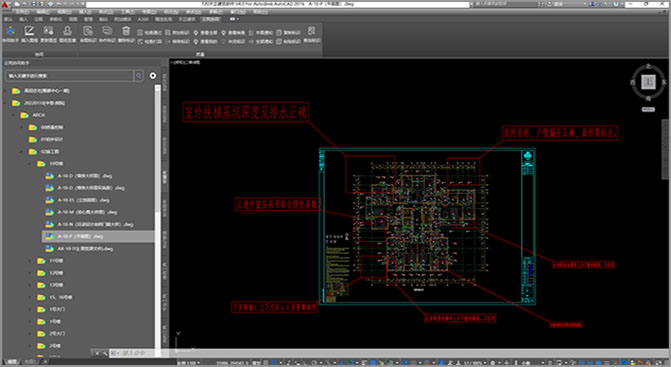The image size is (671, 367).
Task: Open the 绘图(D) menu
Action: (150, 12)
